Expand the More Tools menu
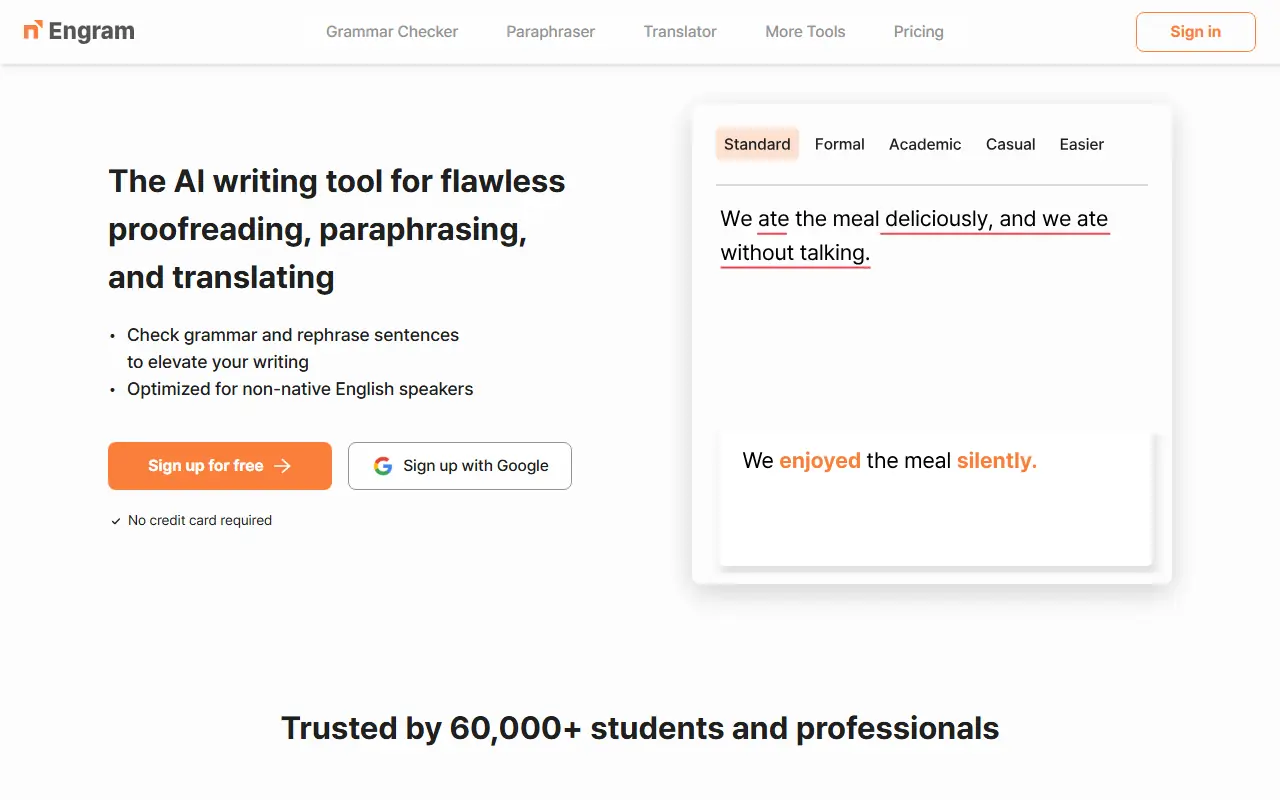1280x800 pixels. (x=805, y=32)
